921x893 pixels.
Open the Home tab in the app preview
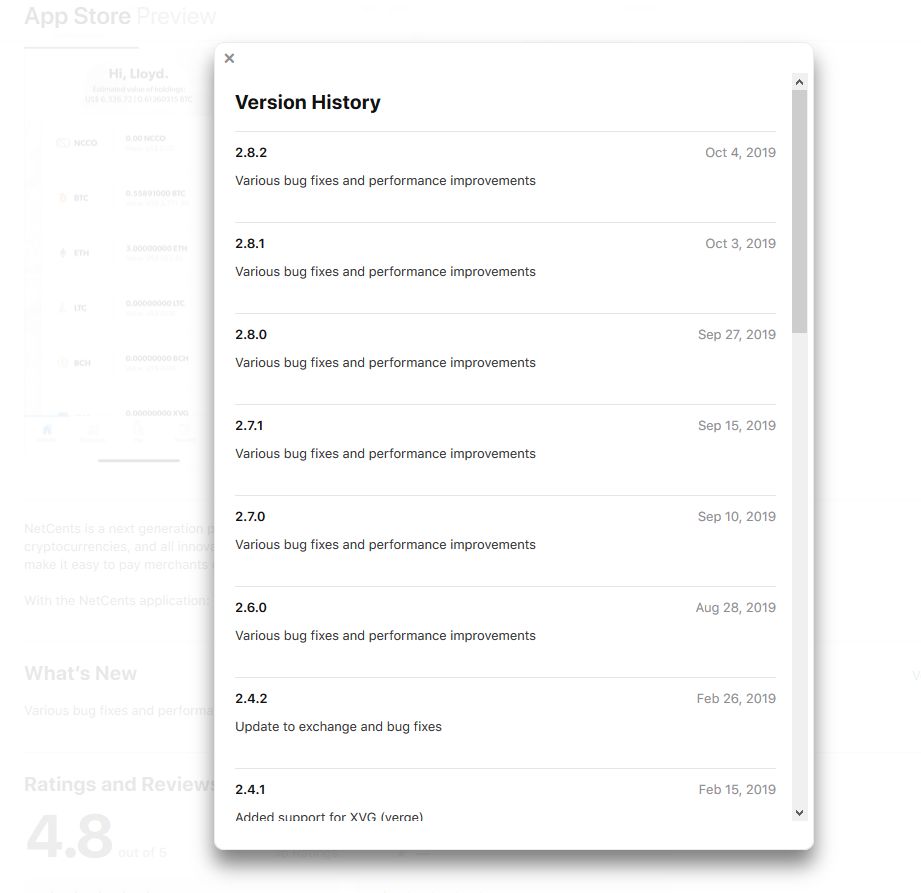pyautogui.click(x=47, y=429)
